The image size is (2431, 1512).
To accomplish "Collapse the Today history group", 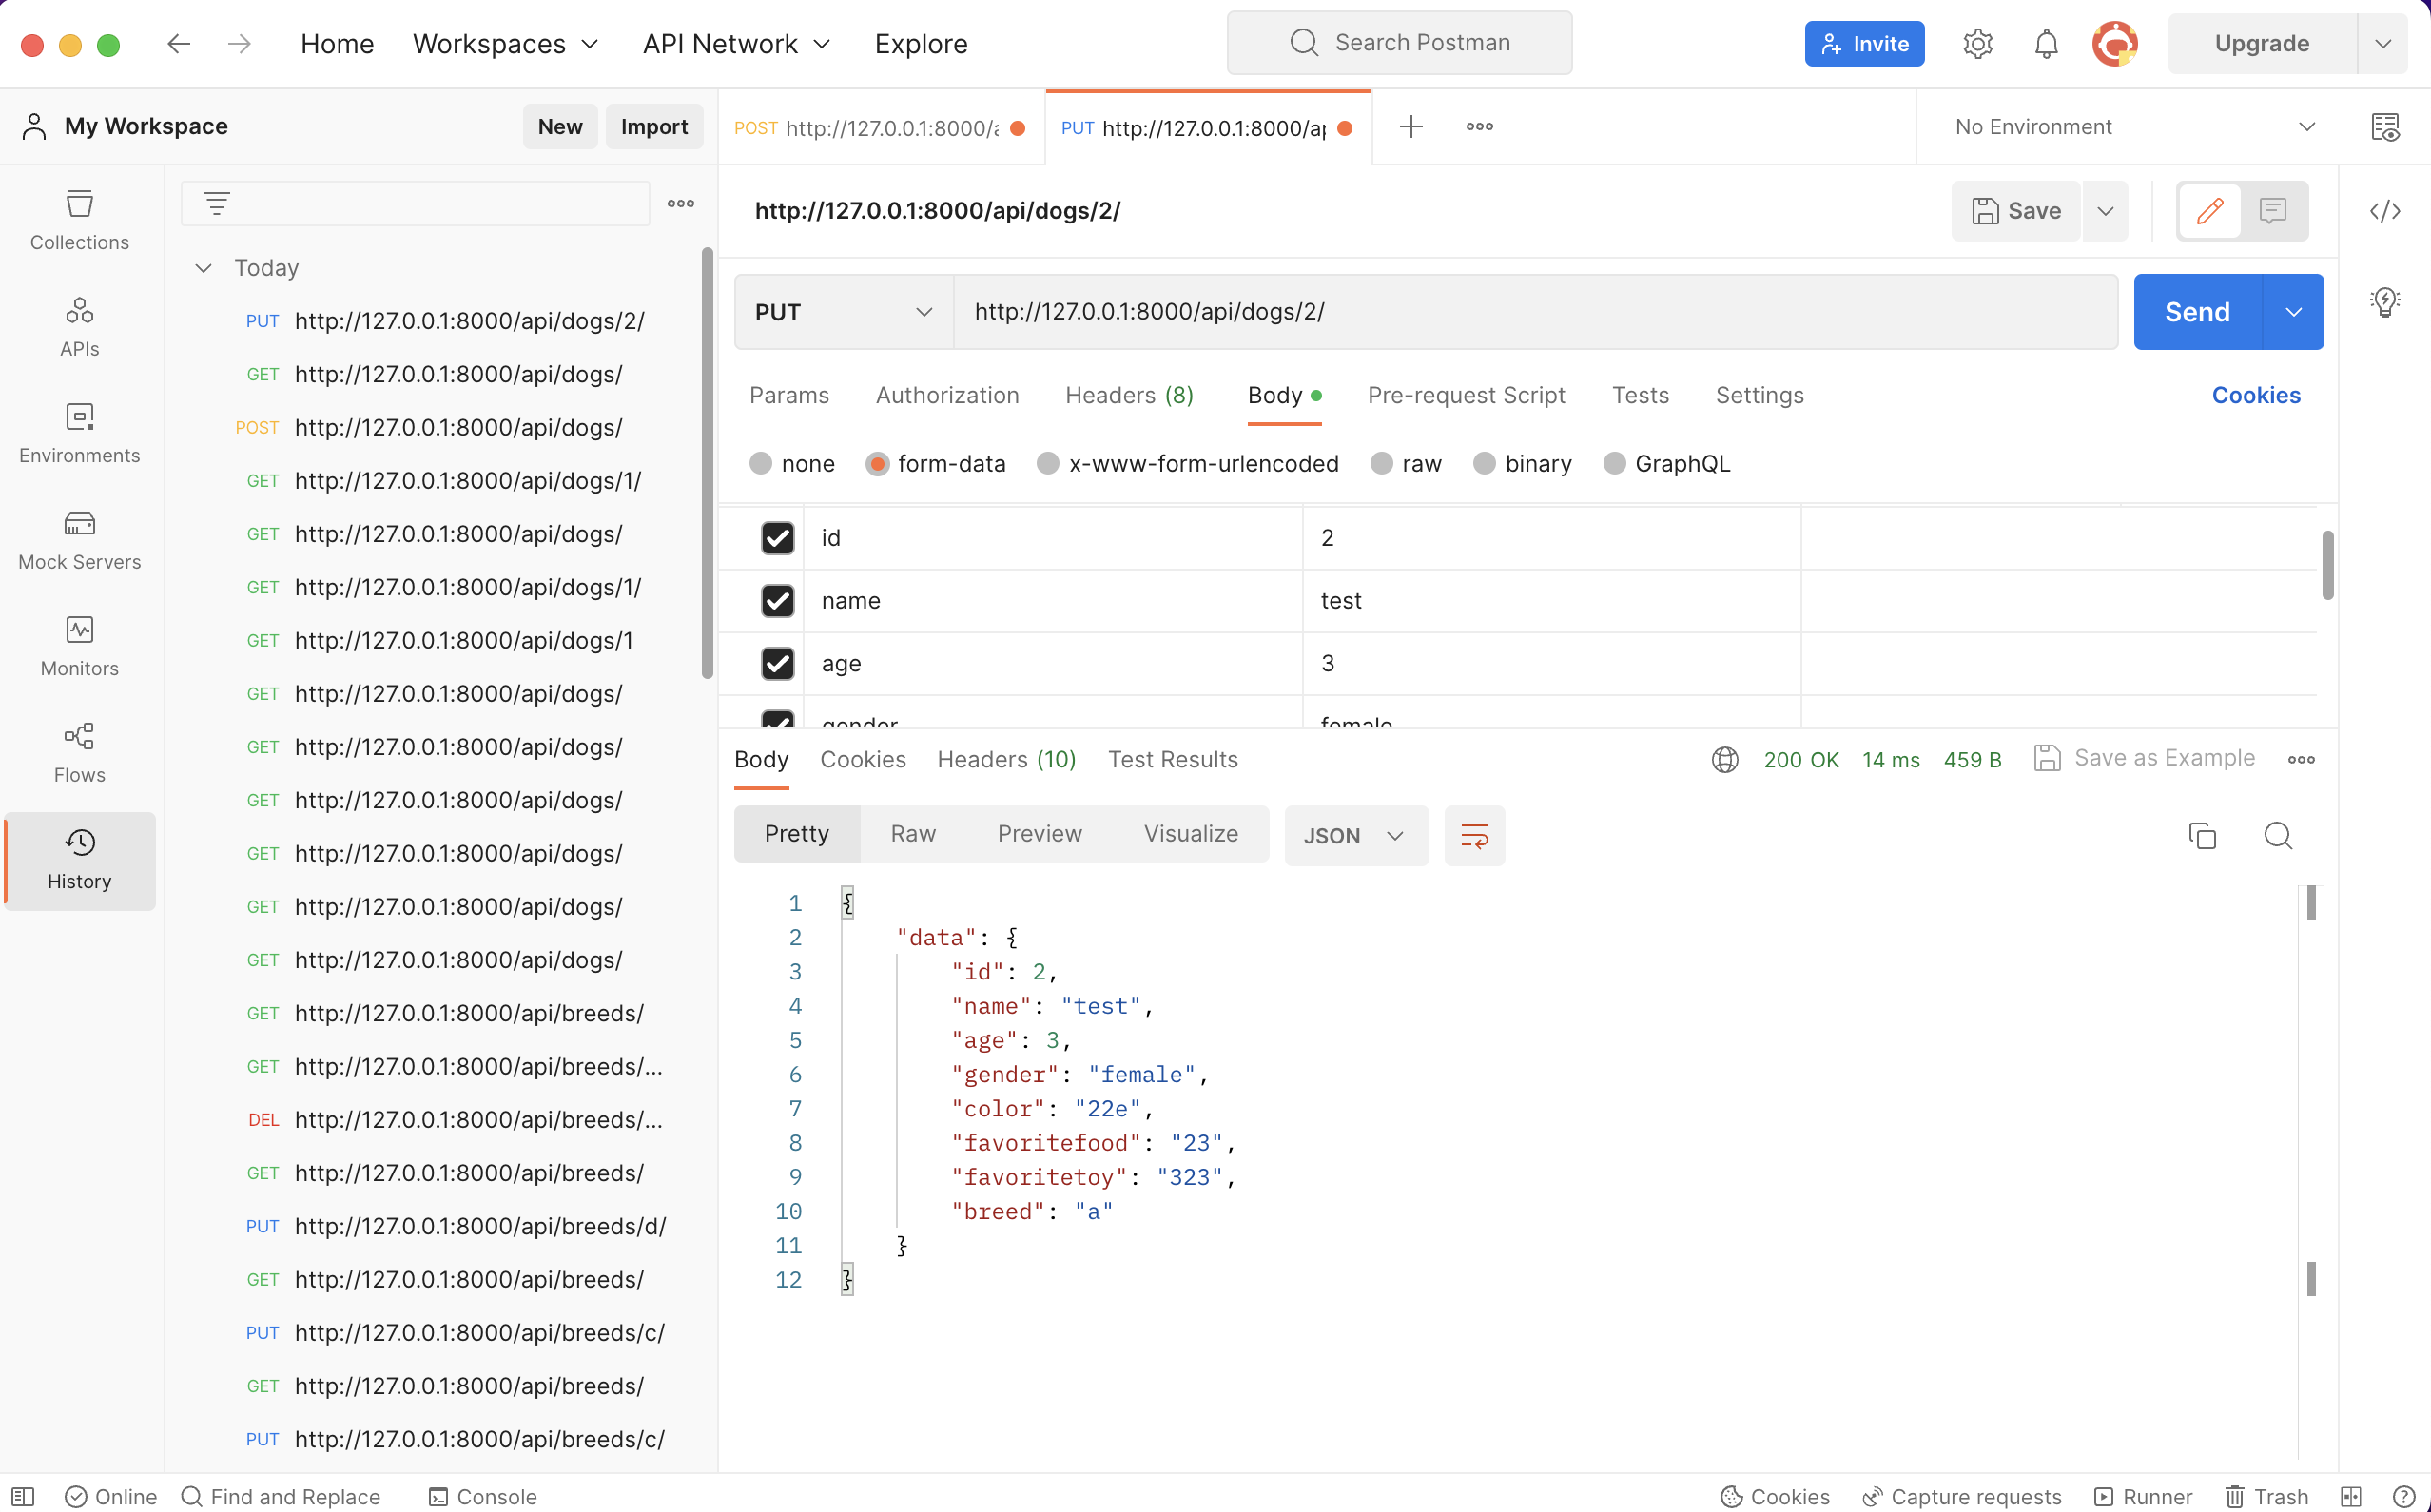I will (x=204, y=268).
